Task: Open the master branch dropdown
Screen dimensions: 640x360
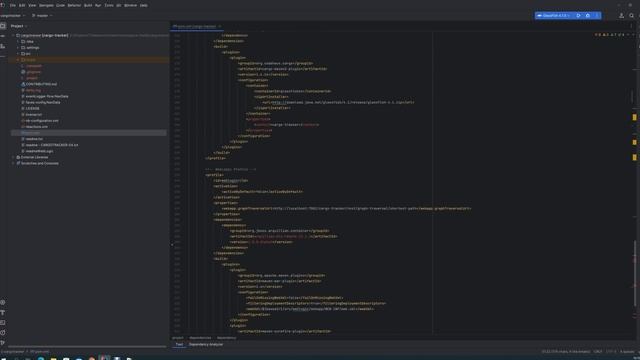Action: click(42, 16)
